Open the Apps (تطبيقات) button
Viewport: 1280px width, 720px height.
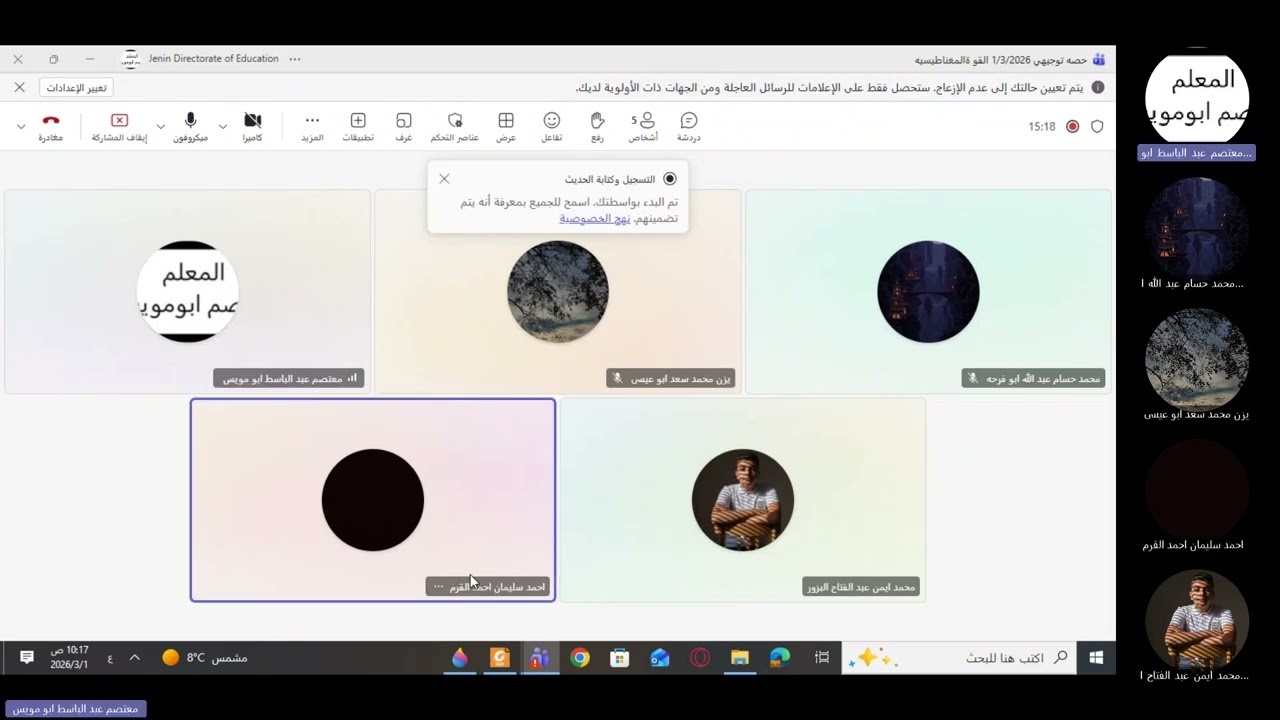point(358,127)
